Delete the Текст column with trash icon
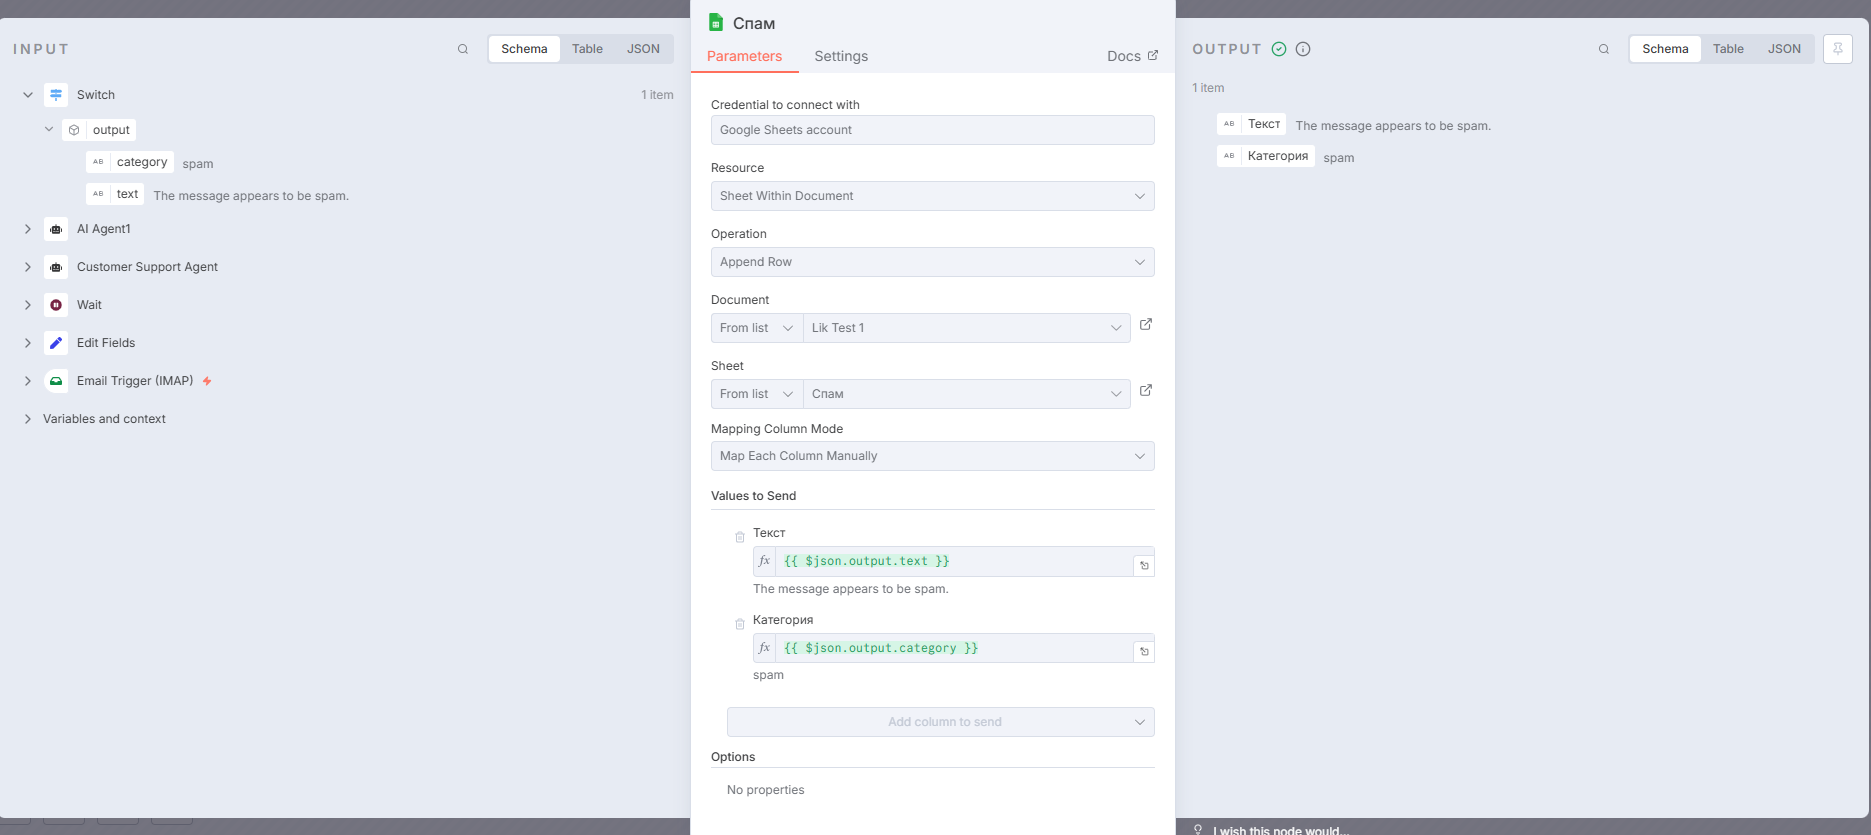The image size is (1871, 835). coord(740,537)
